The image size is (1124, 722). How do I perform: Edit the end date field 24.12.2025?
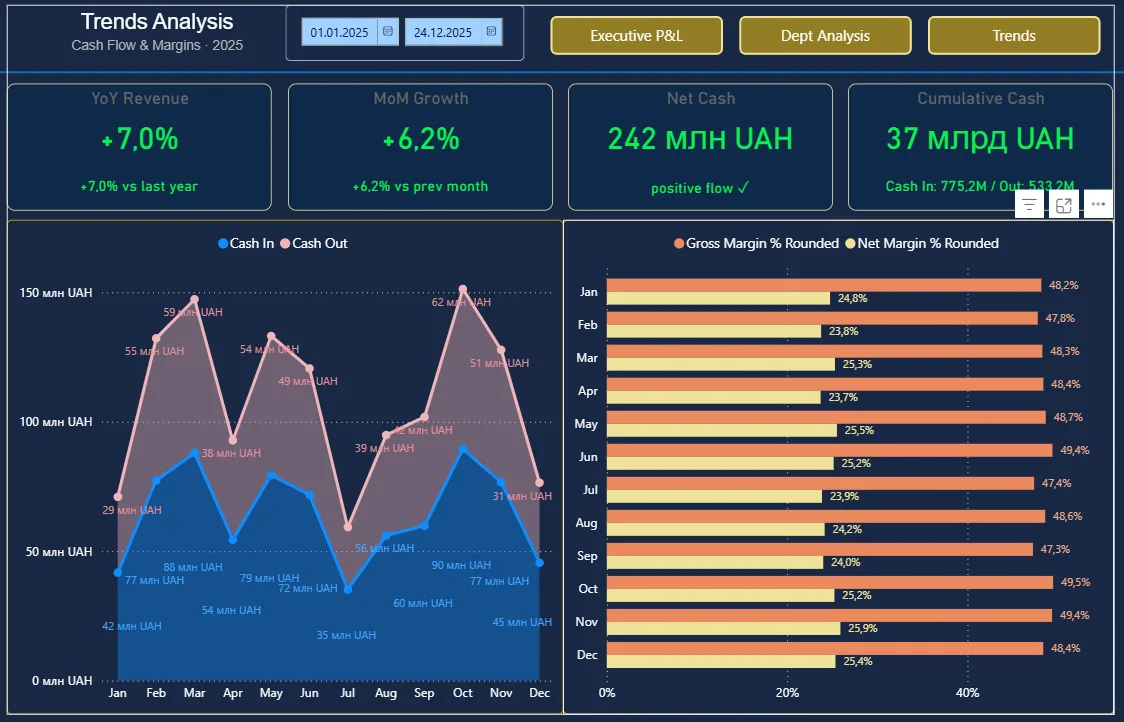click(443, 32)
